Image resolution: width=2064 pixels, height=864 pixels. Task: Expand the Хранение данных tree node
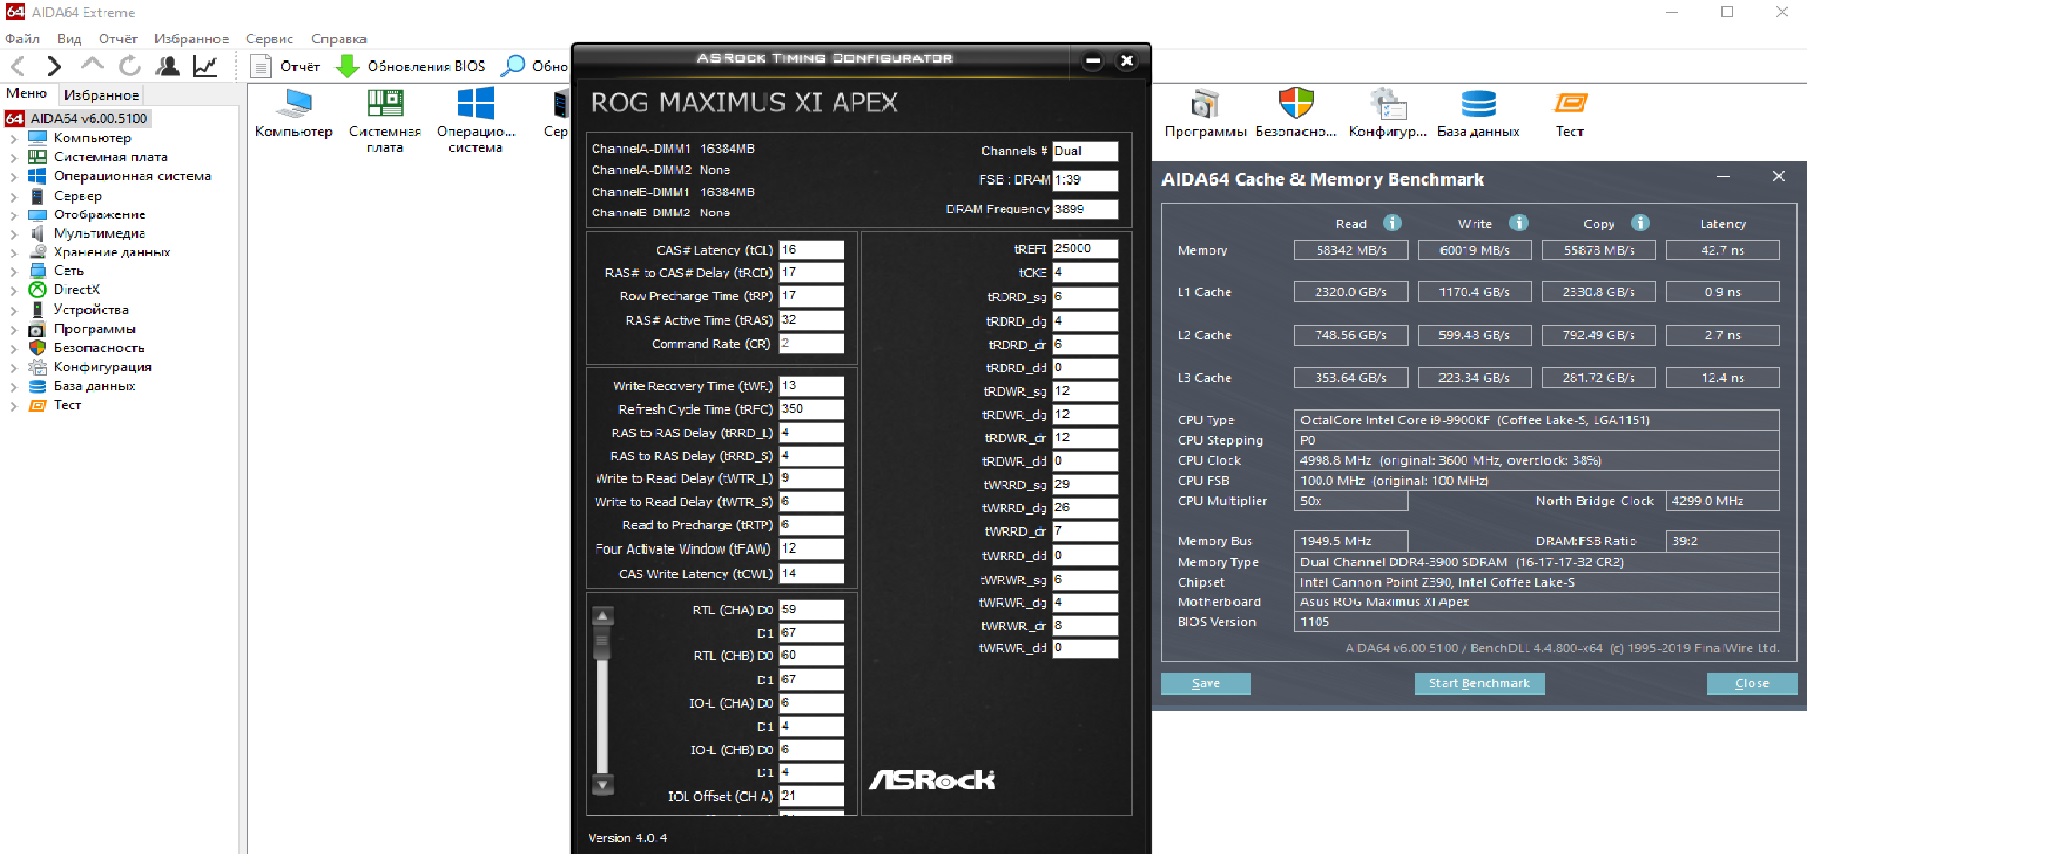13,252
